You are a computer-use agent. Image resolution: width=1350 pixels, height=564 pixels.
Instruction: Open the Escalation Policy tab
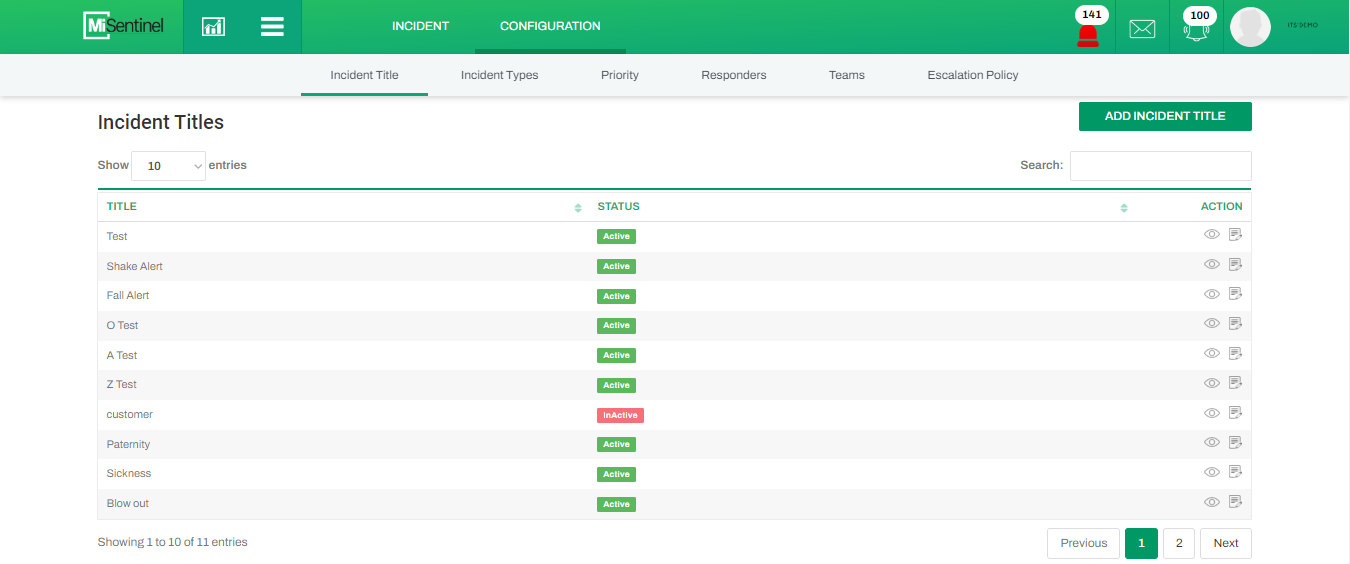(972, 75)
